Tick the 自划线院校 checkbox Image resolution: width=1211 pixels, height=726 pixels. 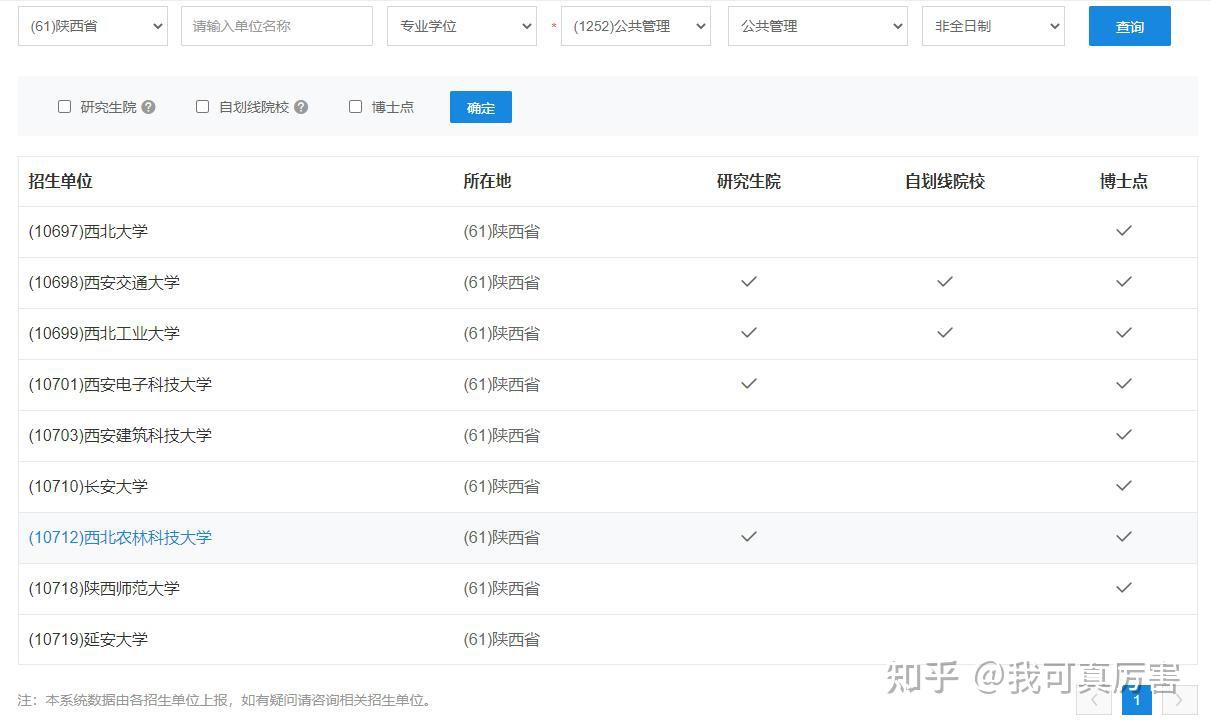(x=203, y=106)
